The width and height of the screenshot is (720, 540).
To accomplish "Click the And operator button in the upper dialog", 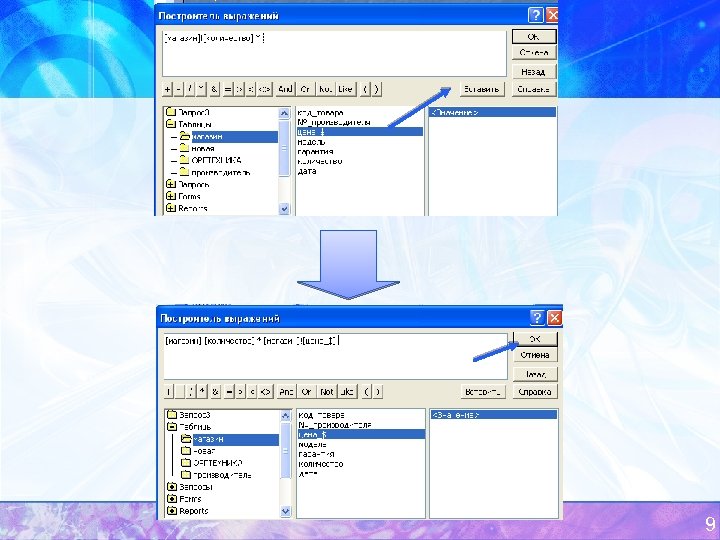I will point(285,89).
